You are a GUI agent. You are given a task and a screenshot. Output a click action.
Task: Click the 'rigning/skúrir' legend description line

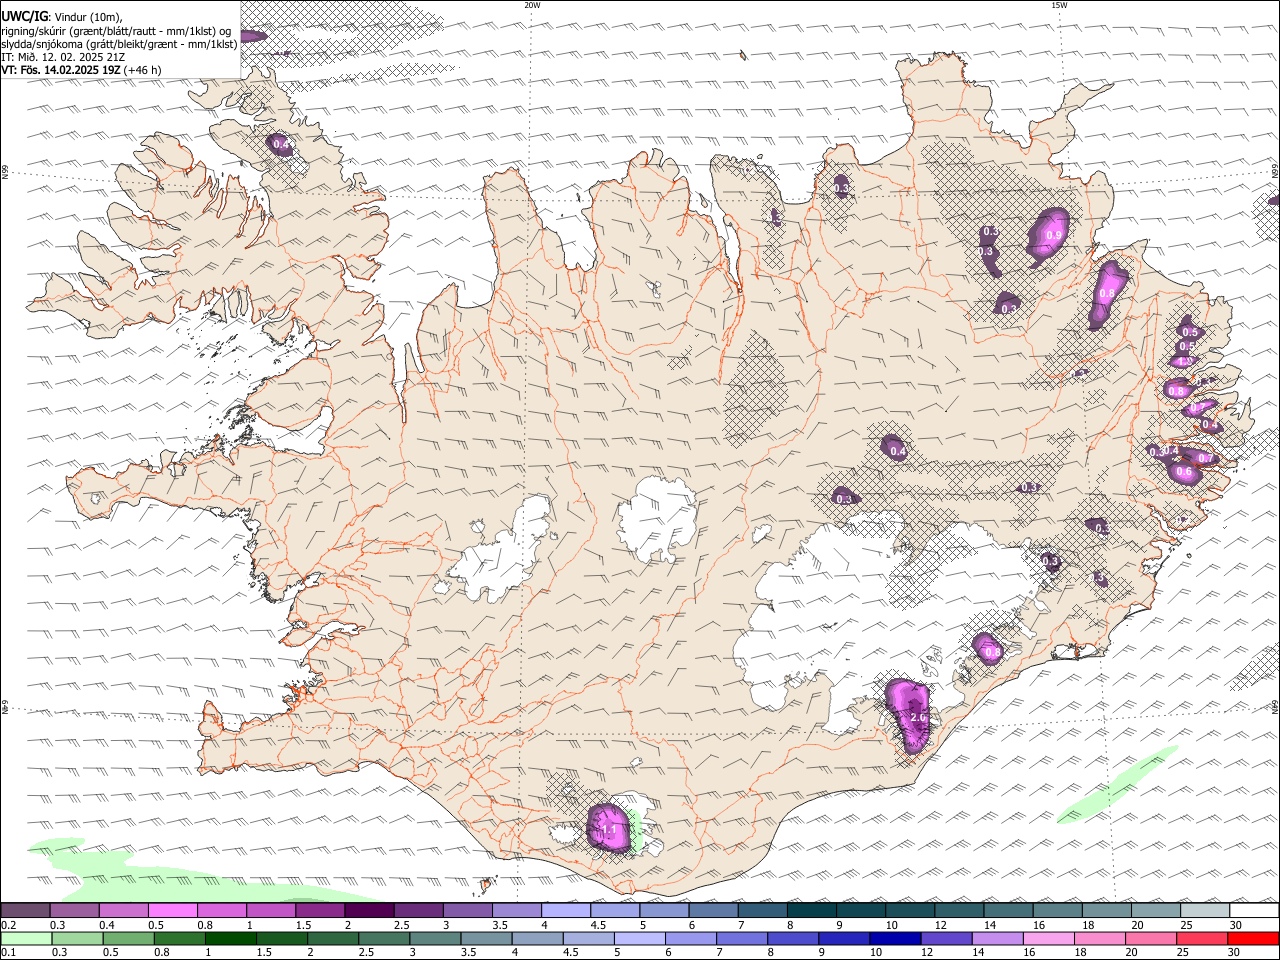click(x=118, y=31)
